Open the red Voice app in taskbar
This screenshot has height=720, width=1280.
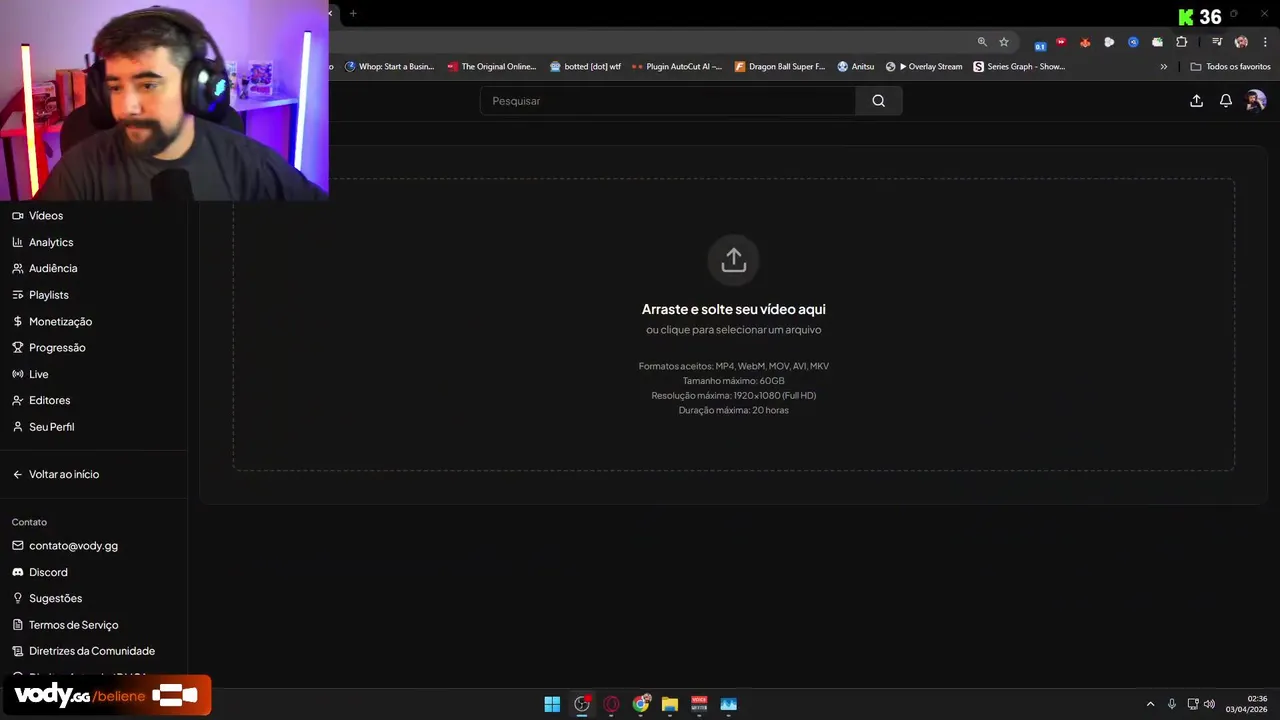click(699, 704)
